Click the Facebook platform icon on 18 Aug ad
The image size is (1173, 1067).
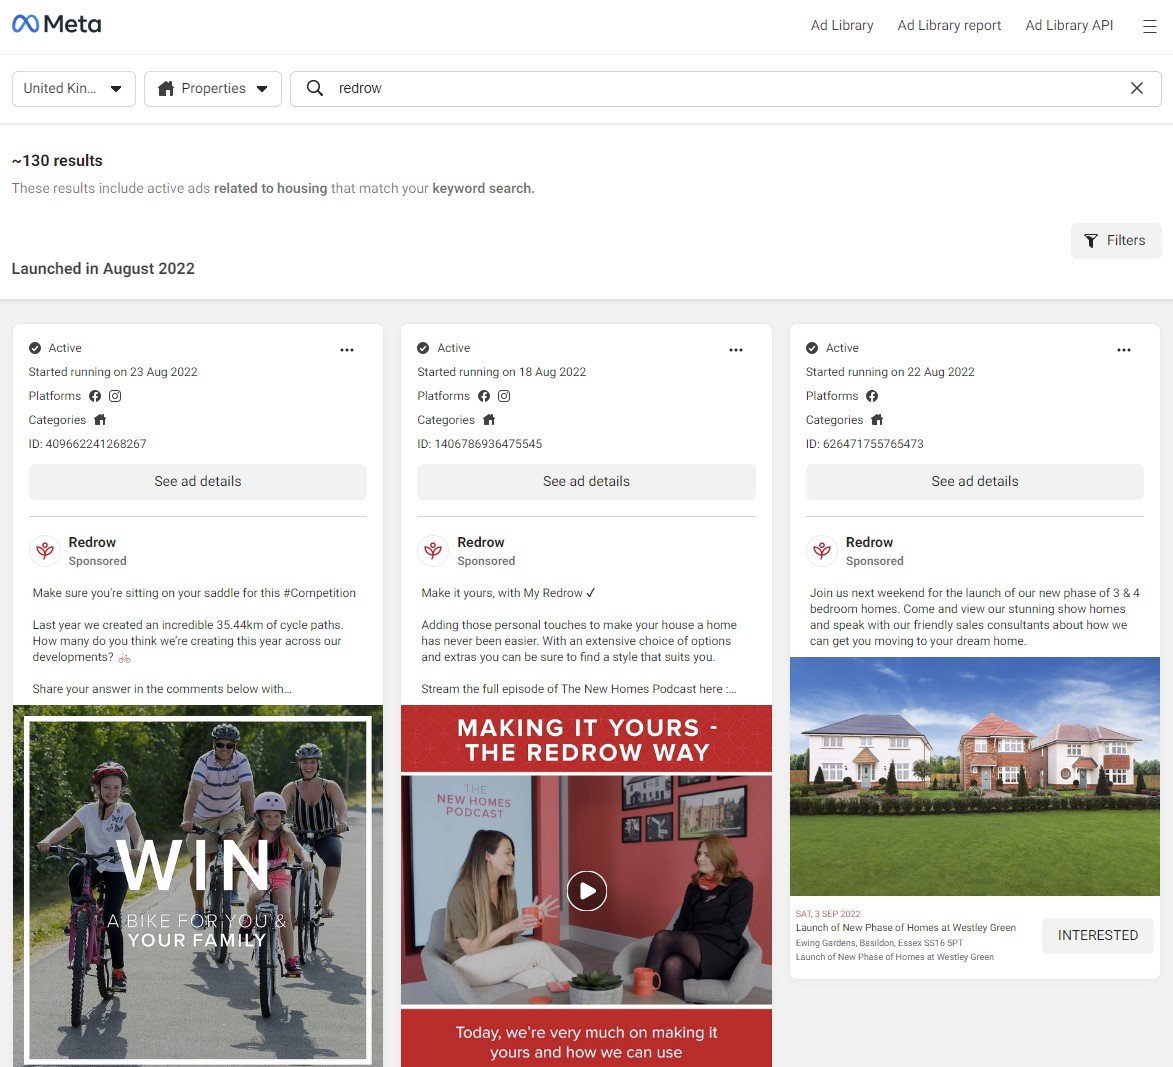click(x=484, y=396)
